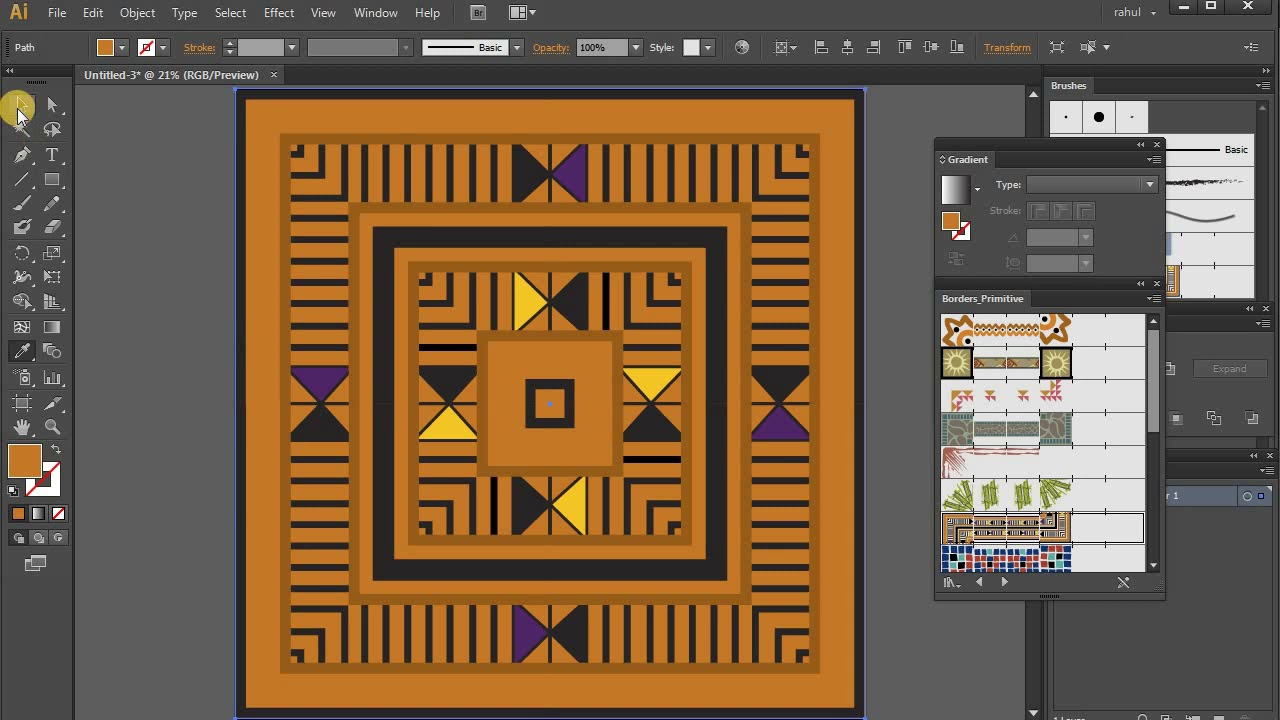Screen dimensions: 1280x720
Task: Select the Pen tool
Action: tap(22, 155)
